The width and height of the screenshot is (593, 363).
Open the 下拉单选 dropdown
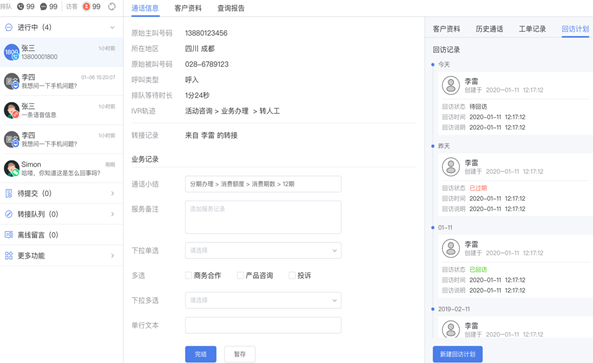(263, 250)
